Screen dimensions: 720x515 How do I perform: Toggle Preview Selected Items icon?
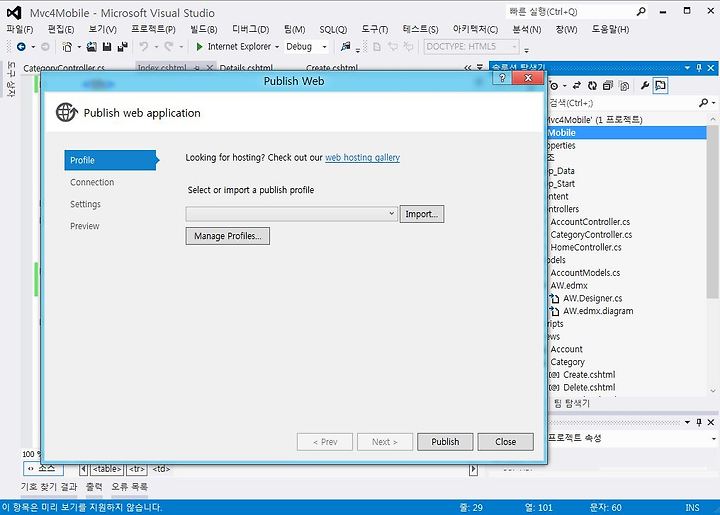[x=660, y=85]
